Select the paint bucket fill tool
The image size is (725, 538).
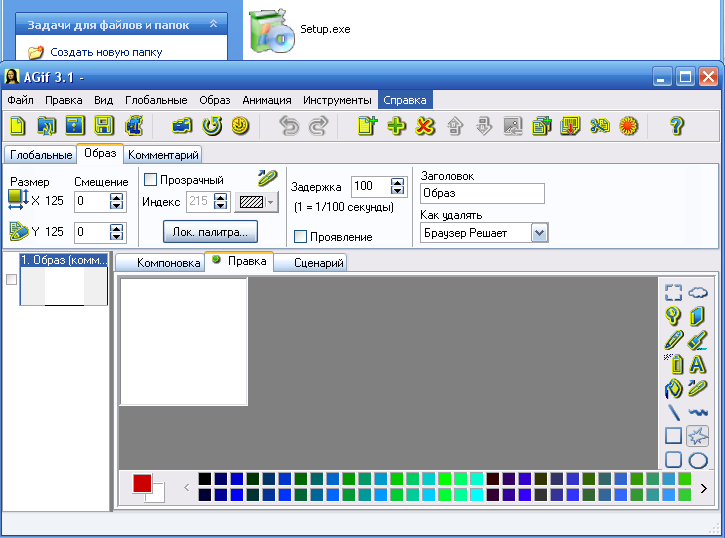coord(673,389)
